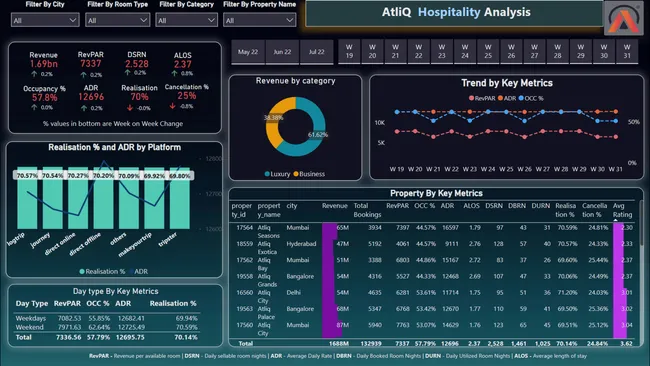The width and height of the screenshot is (650, 366).
Task: Select week W 26 slicer
Action: (x=511, y=51)
